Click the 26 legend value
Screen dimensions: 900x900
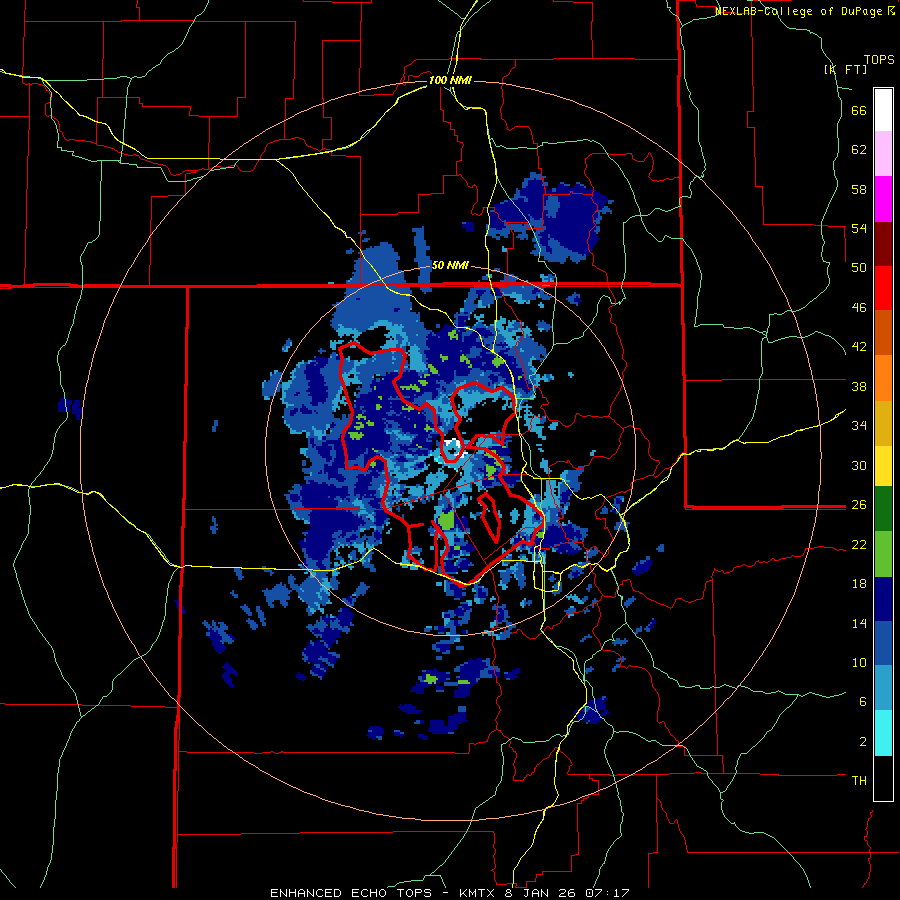[859, 505]
